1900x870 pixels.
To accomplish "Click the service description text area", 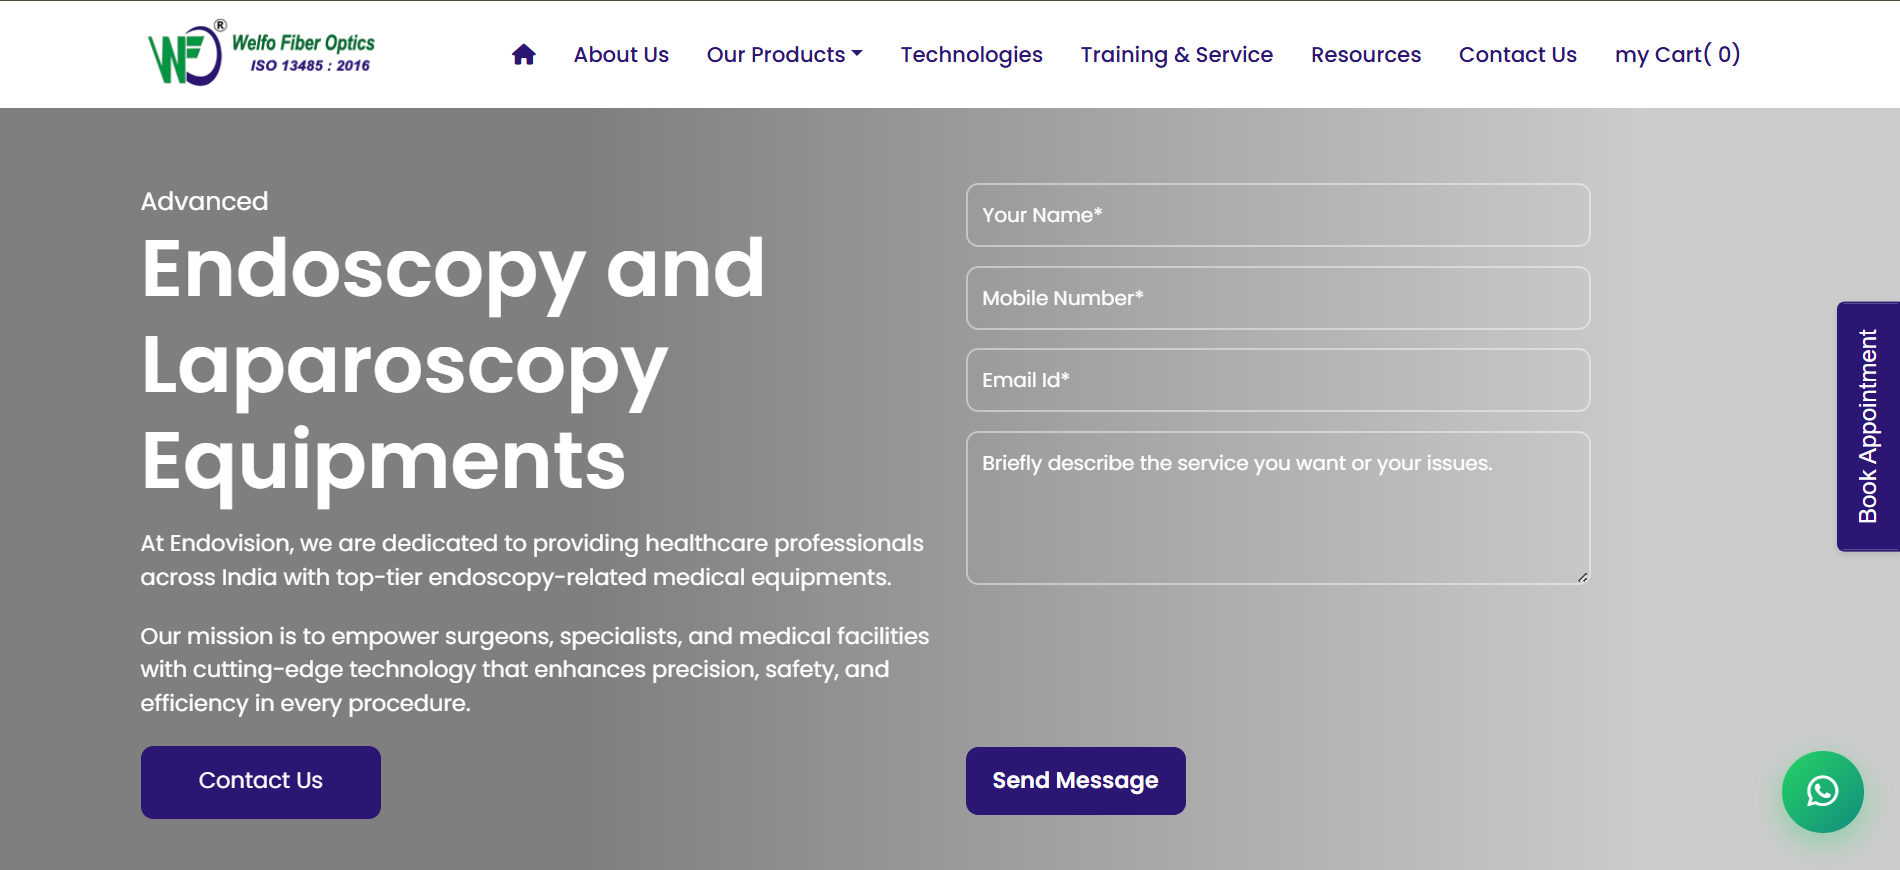I will click(x=1277, y=508).
